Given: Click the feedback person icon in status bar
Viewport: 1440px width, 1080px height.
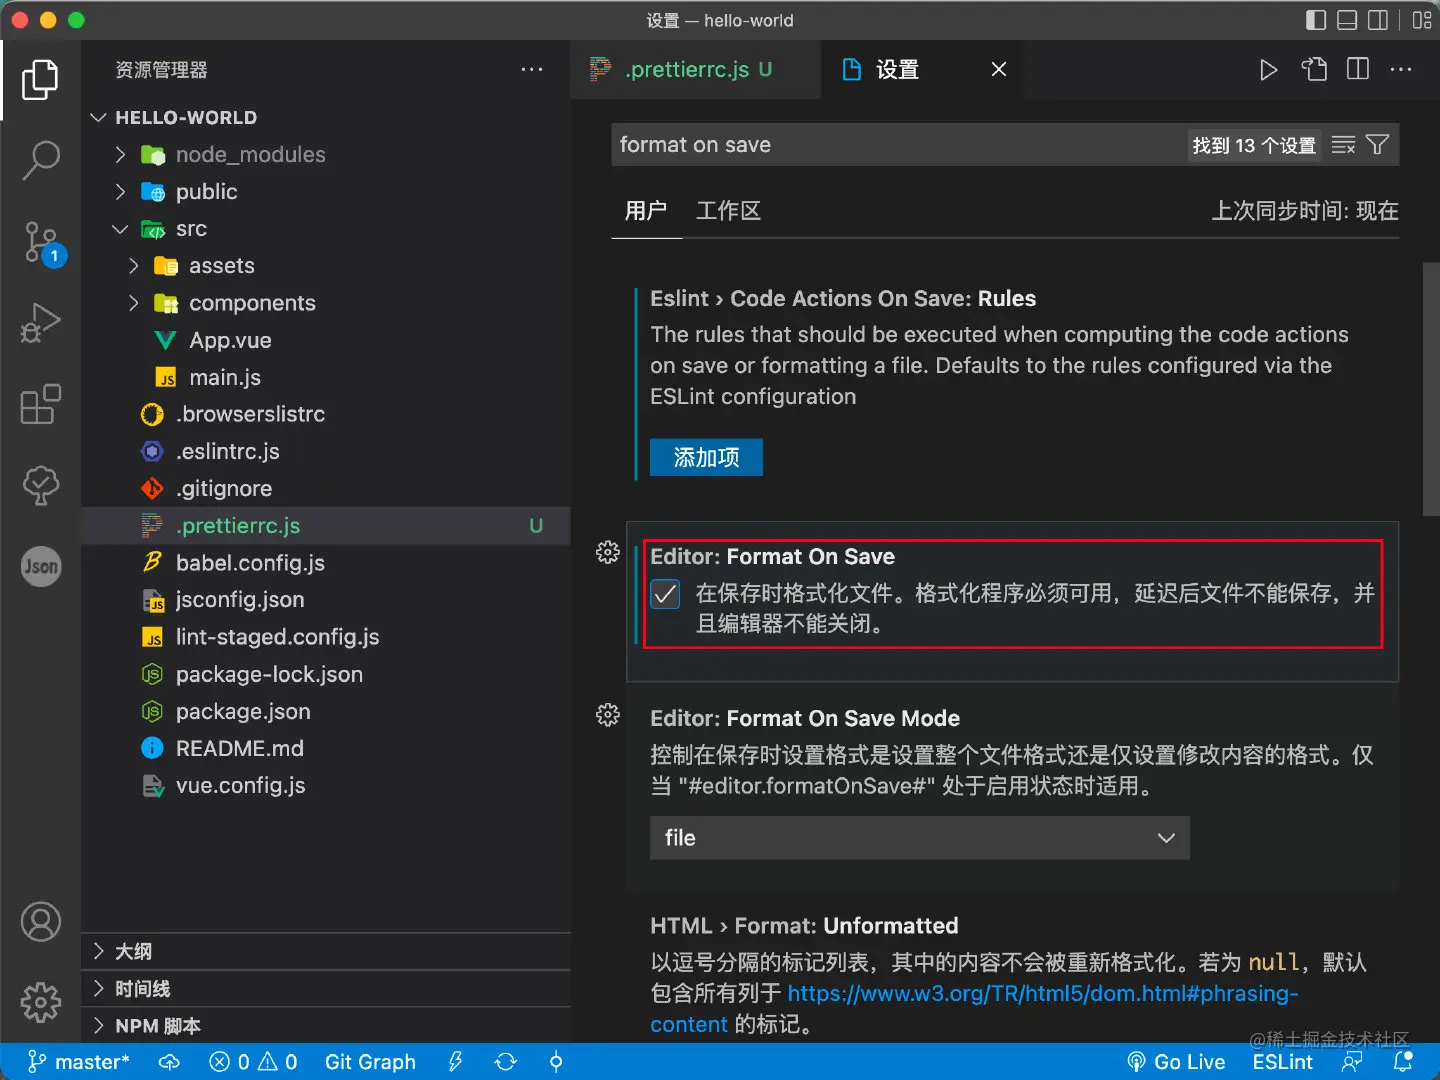Looking at the screenshot, I should coord(1352,1062).
